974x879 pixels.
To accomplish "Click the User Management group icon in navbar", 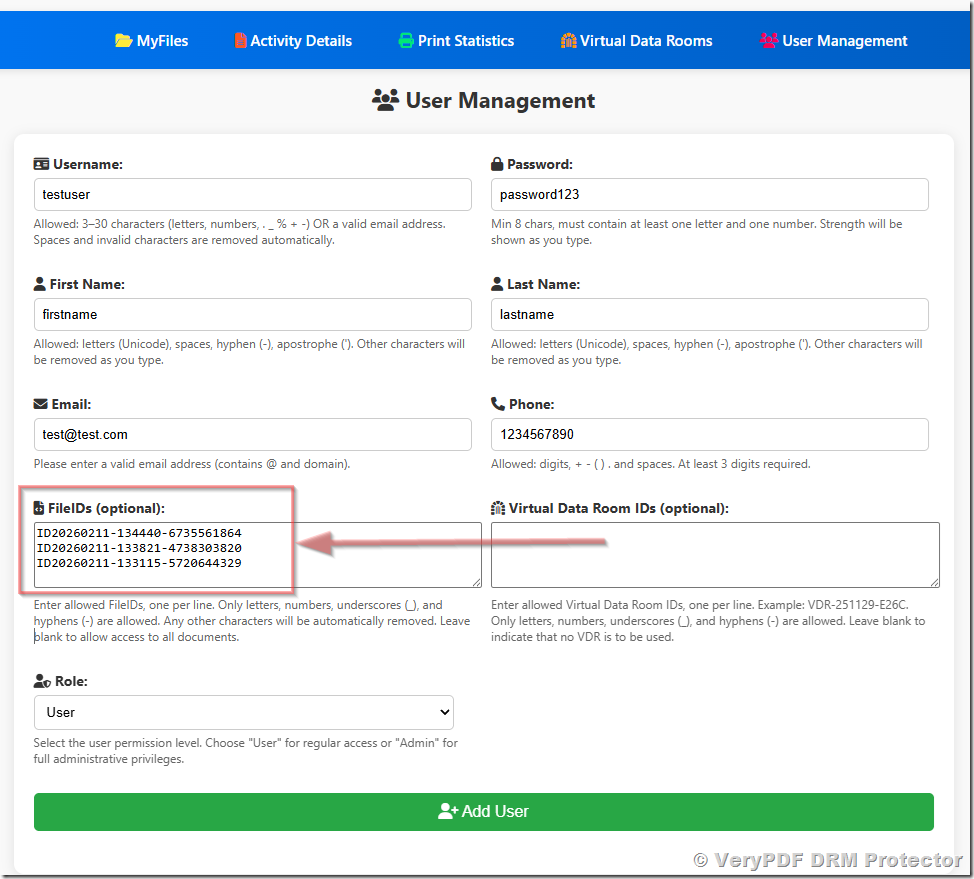I will tap(768, 41).
